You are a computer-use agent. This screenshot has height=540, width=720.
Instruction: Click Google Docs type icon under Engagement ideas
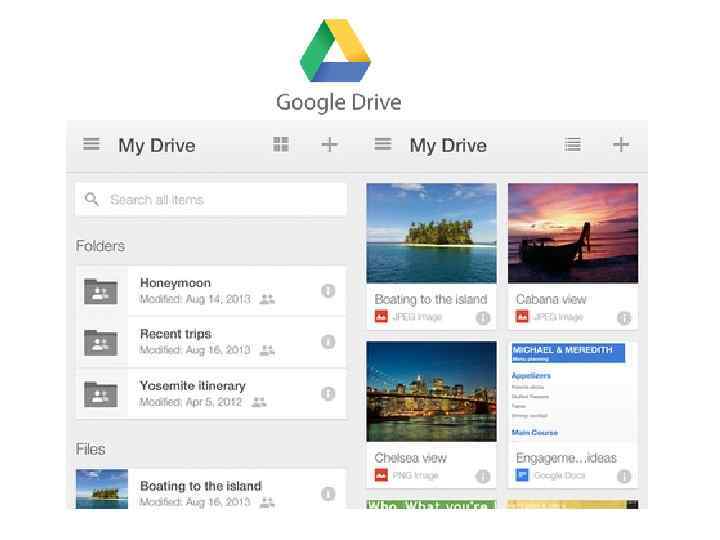522,475
